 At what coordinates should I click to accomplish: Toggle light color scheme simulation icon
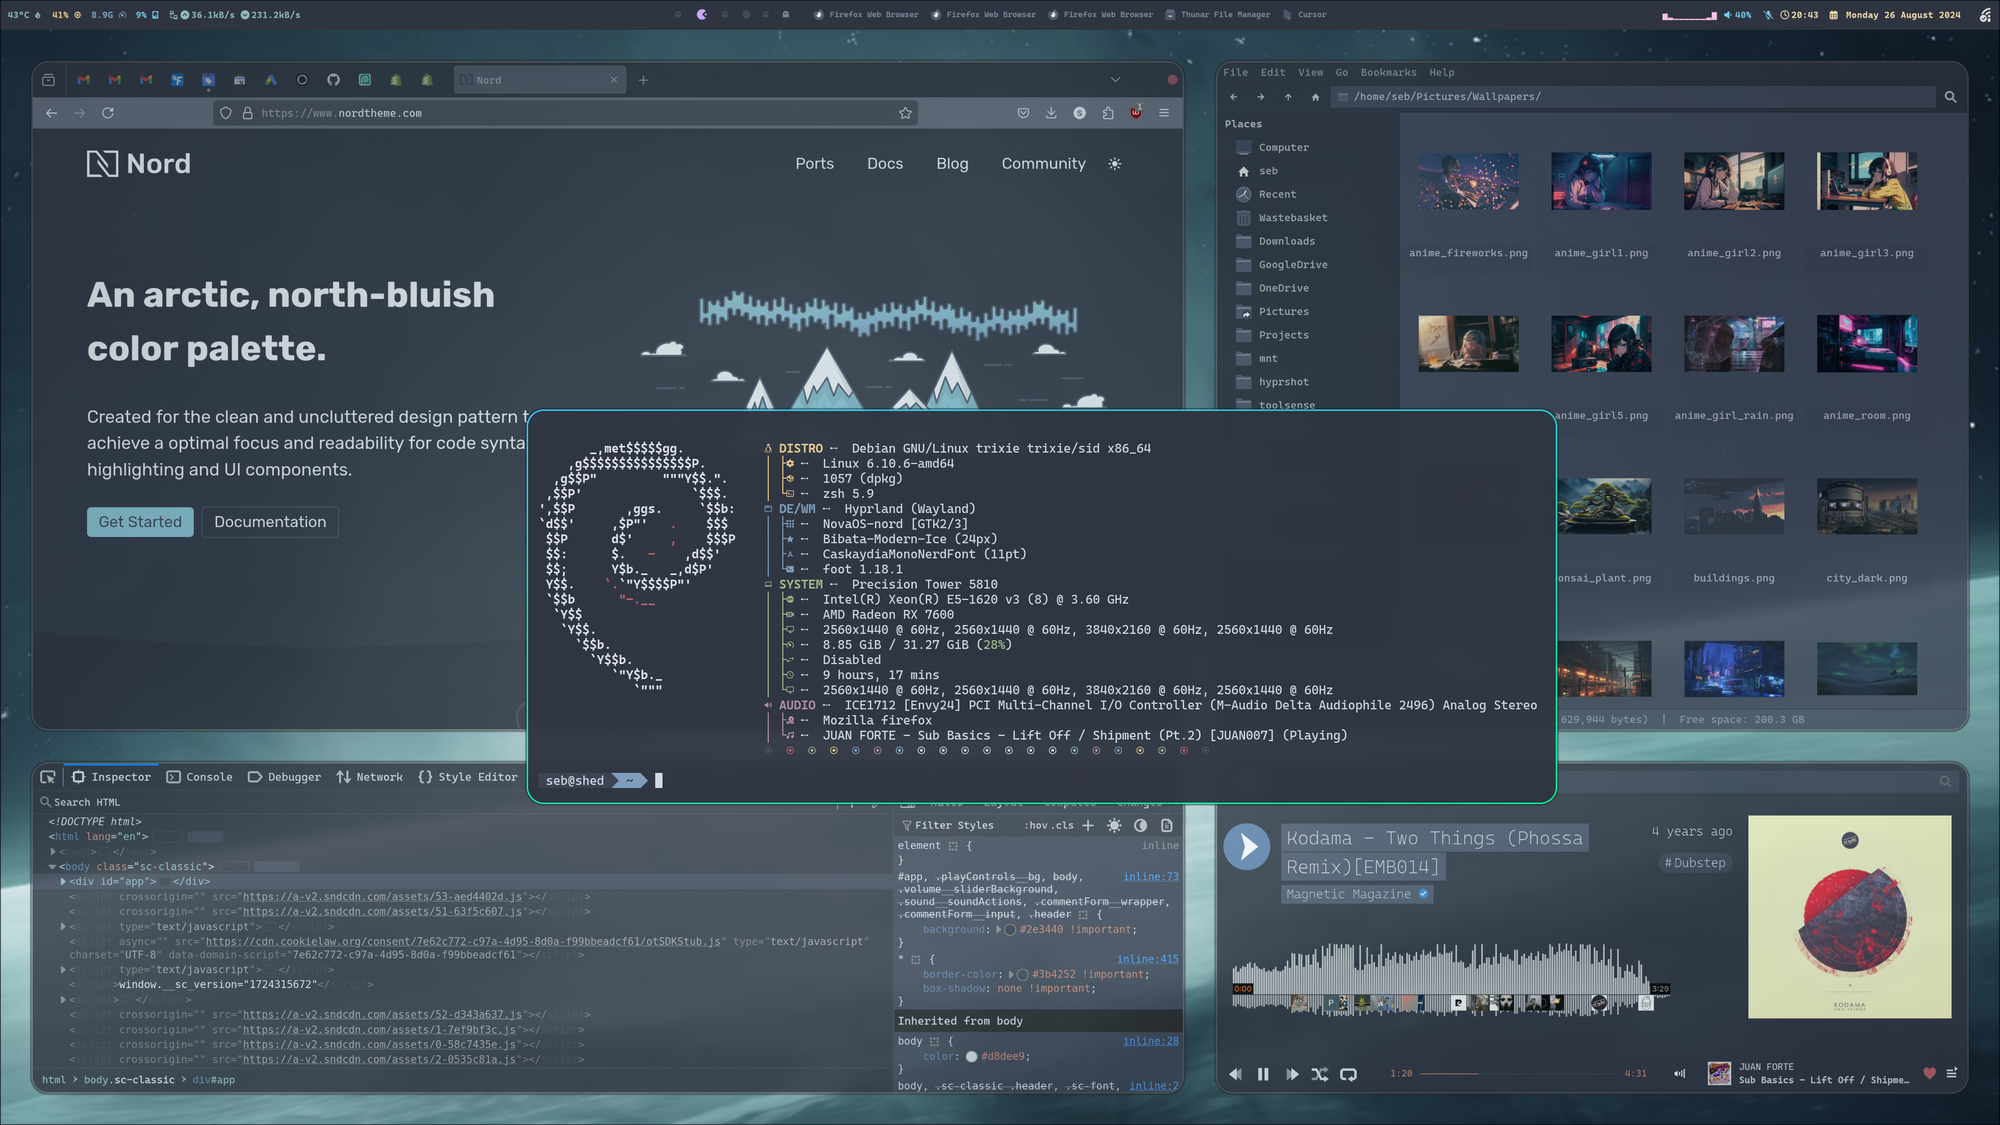pos(1114,826)
